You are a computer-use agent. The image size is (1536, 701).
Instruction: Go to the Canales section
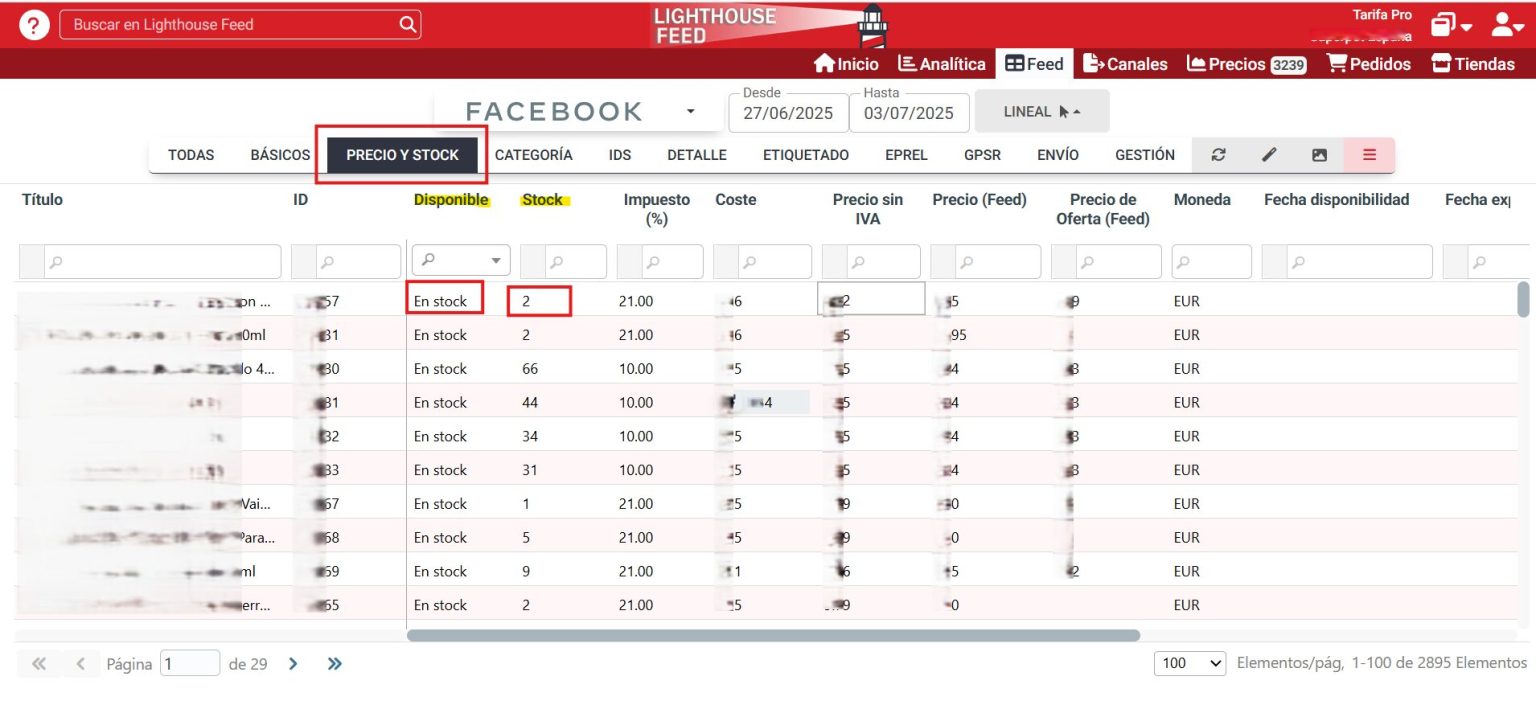(1125, 64)
